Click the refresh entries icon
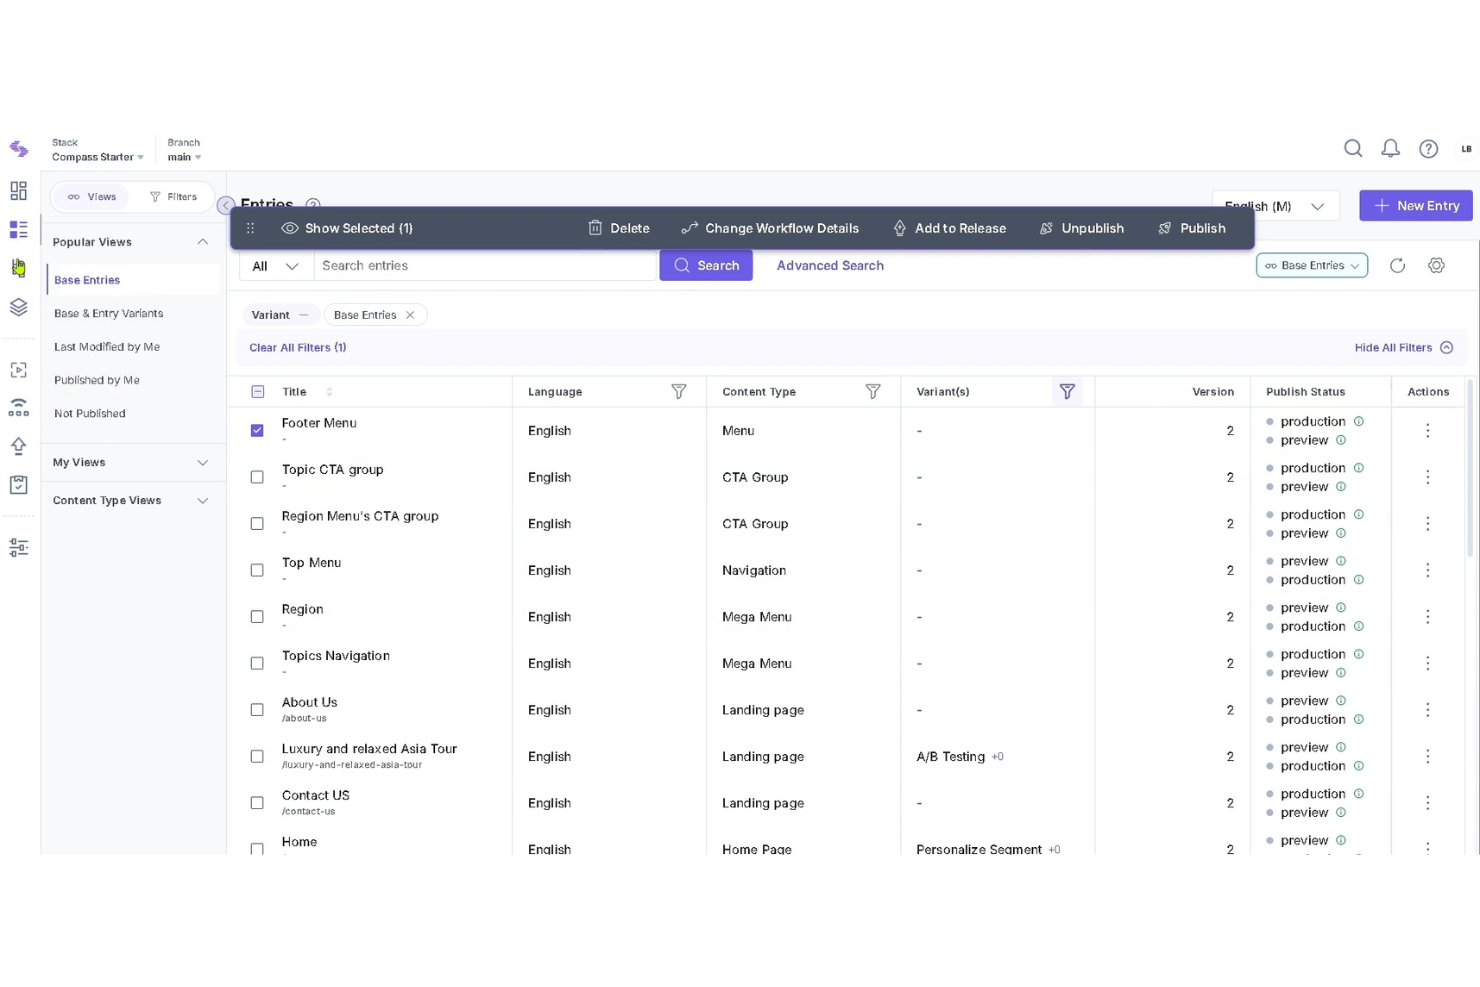Viewport: 1480px width, 987px height. (x=1398, y=265)
